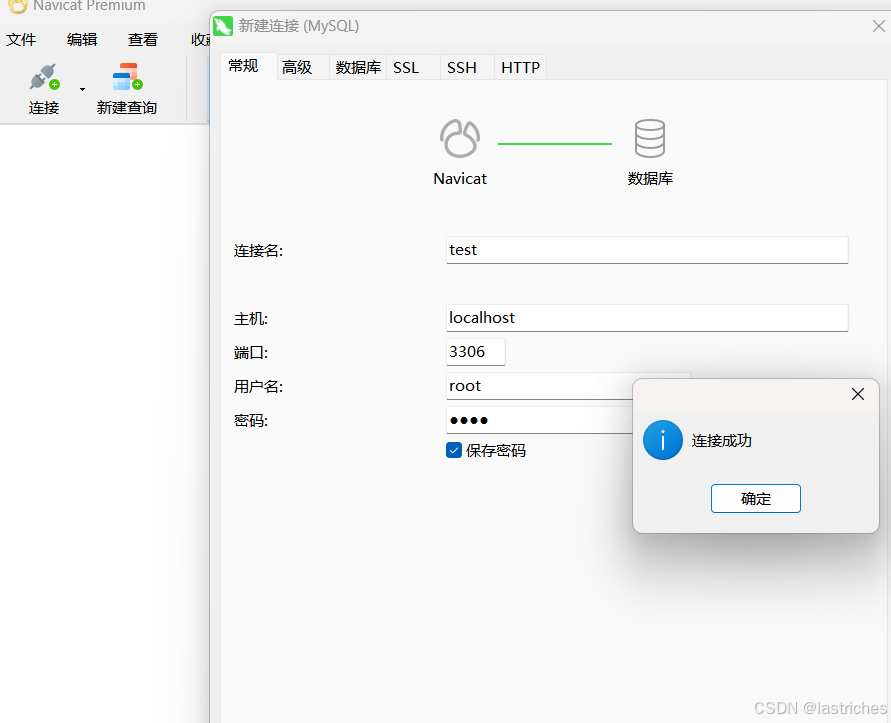This screenshot has height=723, width=891.
Task: Switch to the 常规 tab
Action: click(x=249, y=67)
